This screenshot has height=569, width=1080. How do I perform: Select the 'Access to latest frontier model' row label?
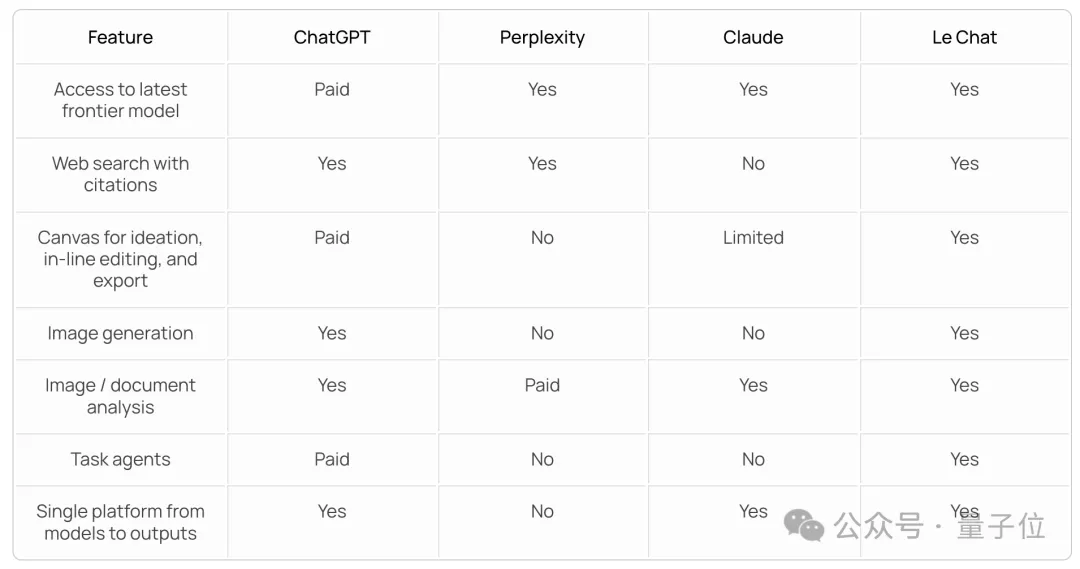click(x=120, y=100)
